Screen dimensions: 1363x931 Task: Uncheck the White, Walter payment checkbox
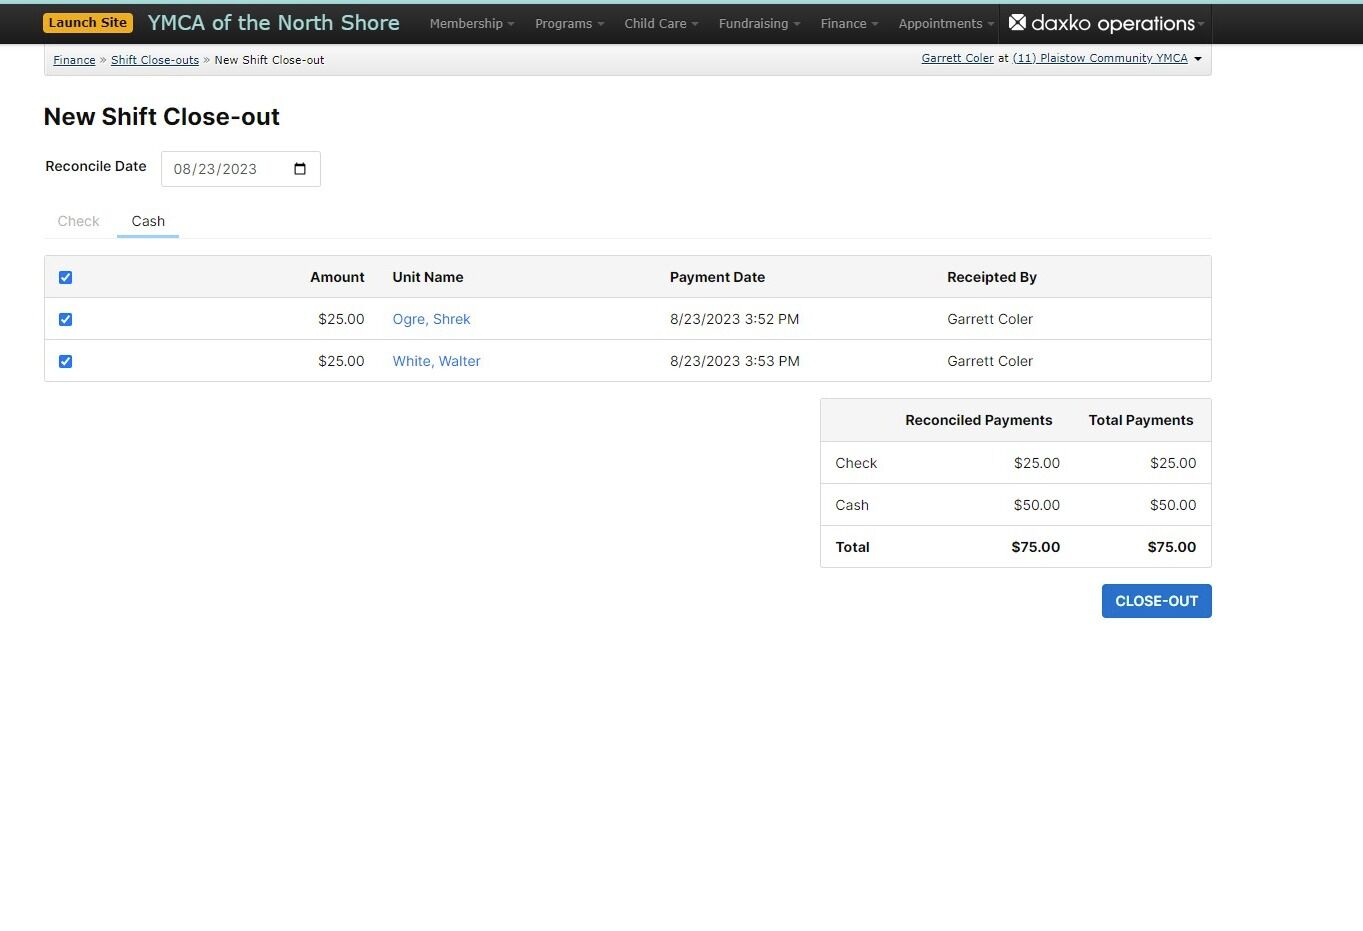(x=66, y=362)
